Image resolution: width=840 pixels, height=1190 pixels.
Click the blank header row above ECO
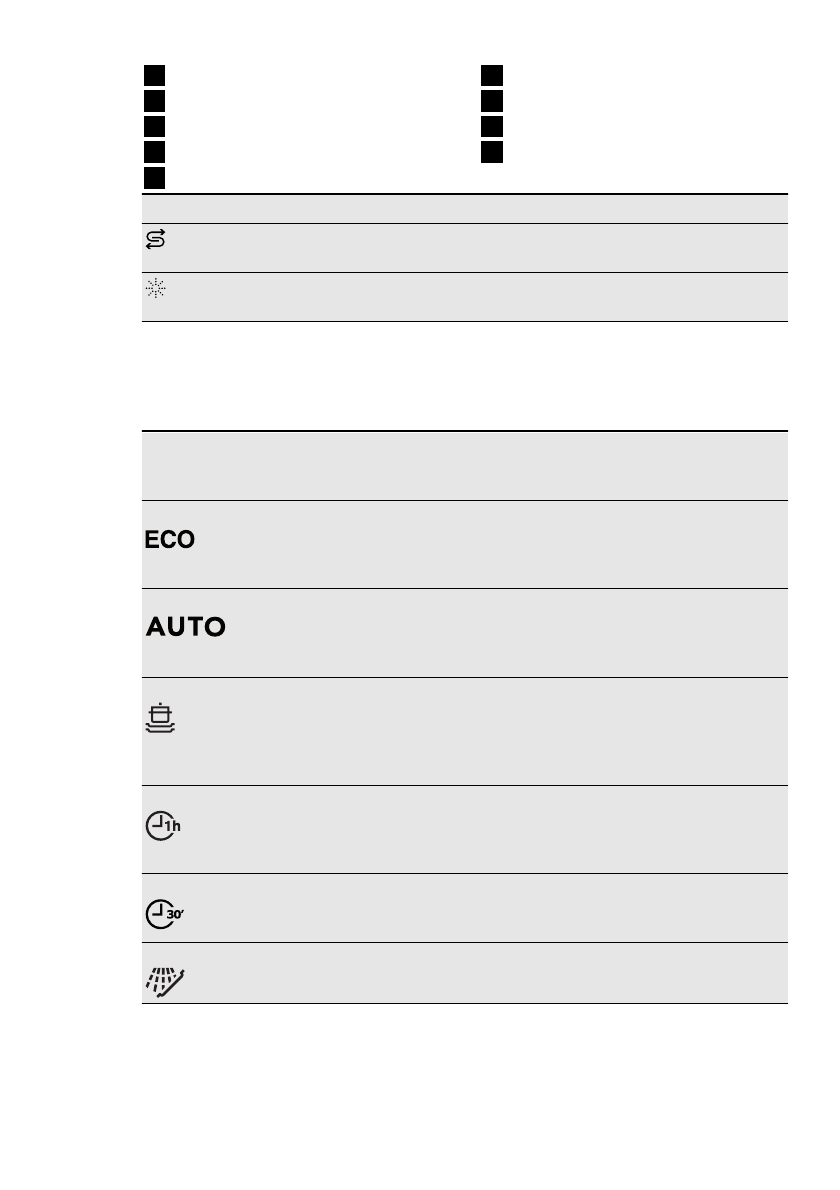click(x=465, y=466)
